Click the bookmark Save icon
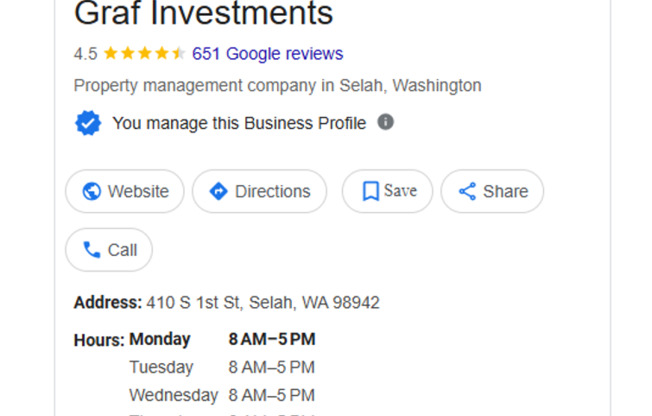The height and width of the screenshot is (416, 652). [370, 191]
